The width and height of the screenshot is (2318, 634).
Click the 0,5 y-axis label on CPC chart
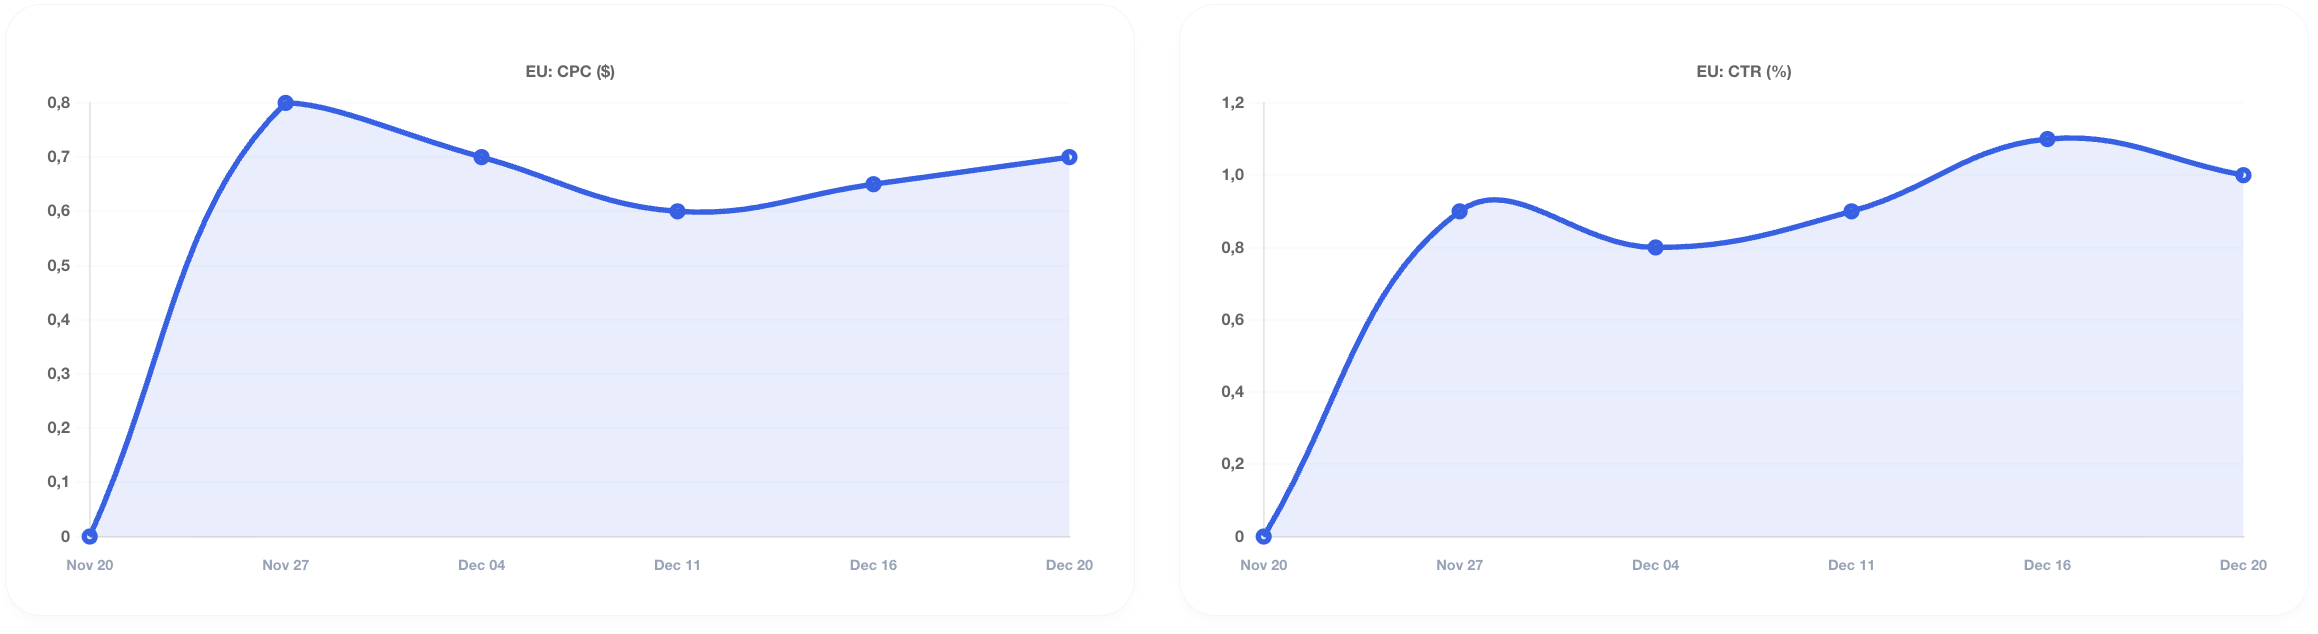[x=59, y=266]
